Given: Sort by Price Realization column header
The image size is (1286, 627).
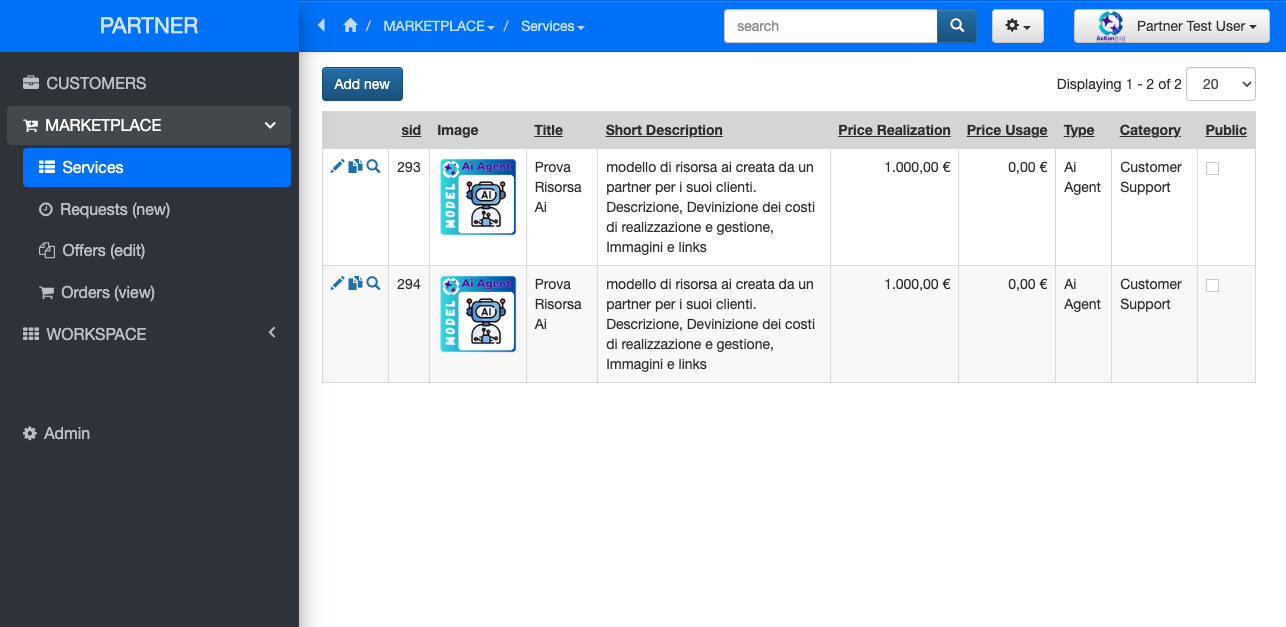Looking at the screenshot, I should [894, 130].
